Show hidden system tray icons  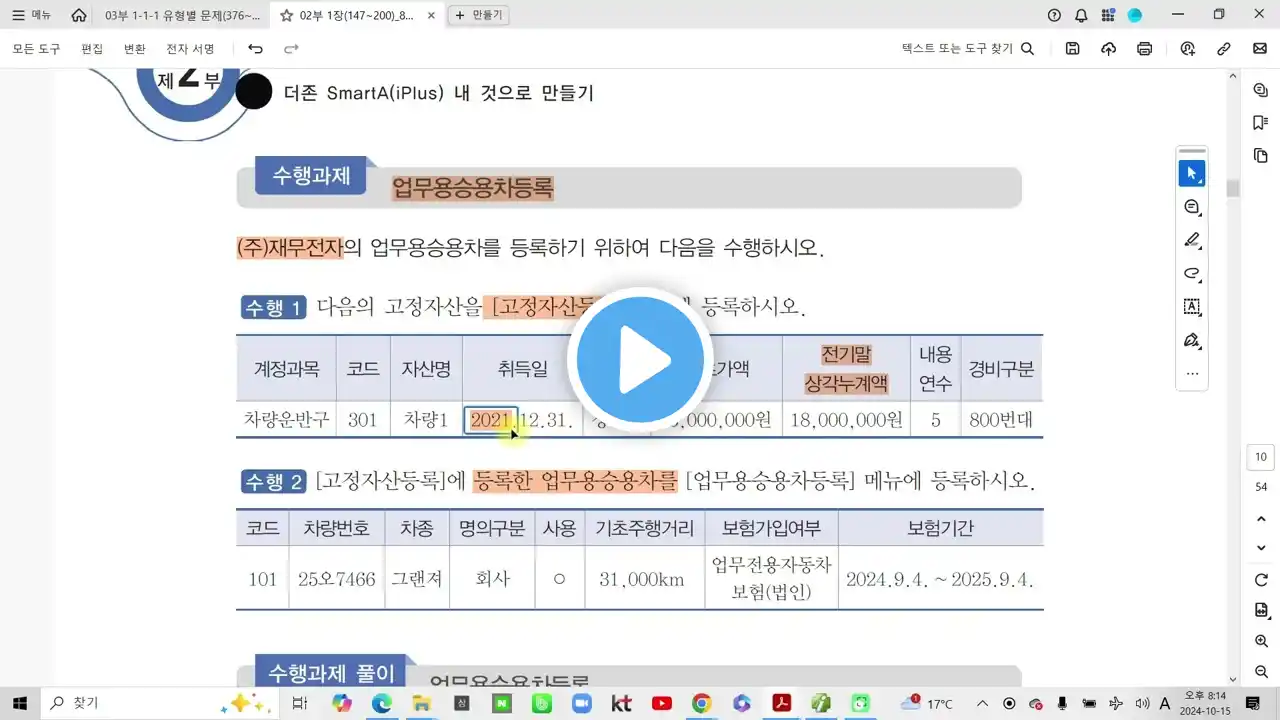(x=983, y=703)
